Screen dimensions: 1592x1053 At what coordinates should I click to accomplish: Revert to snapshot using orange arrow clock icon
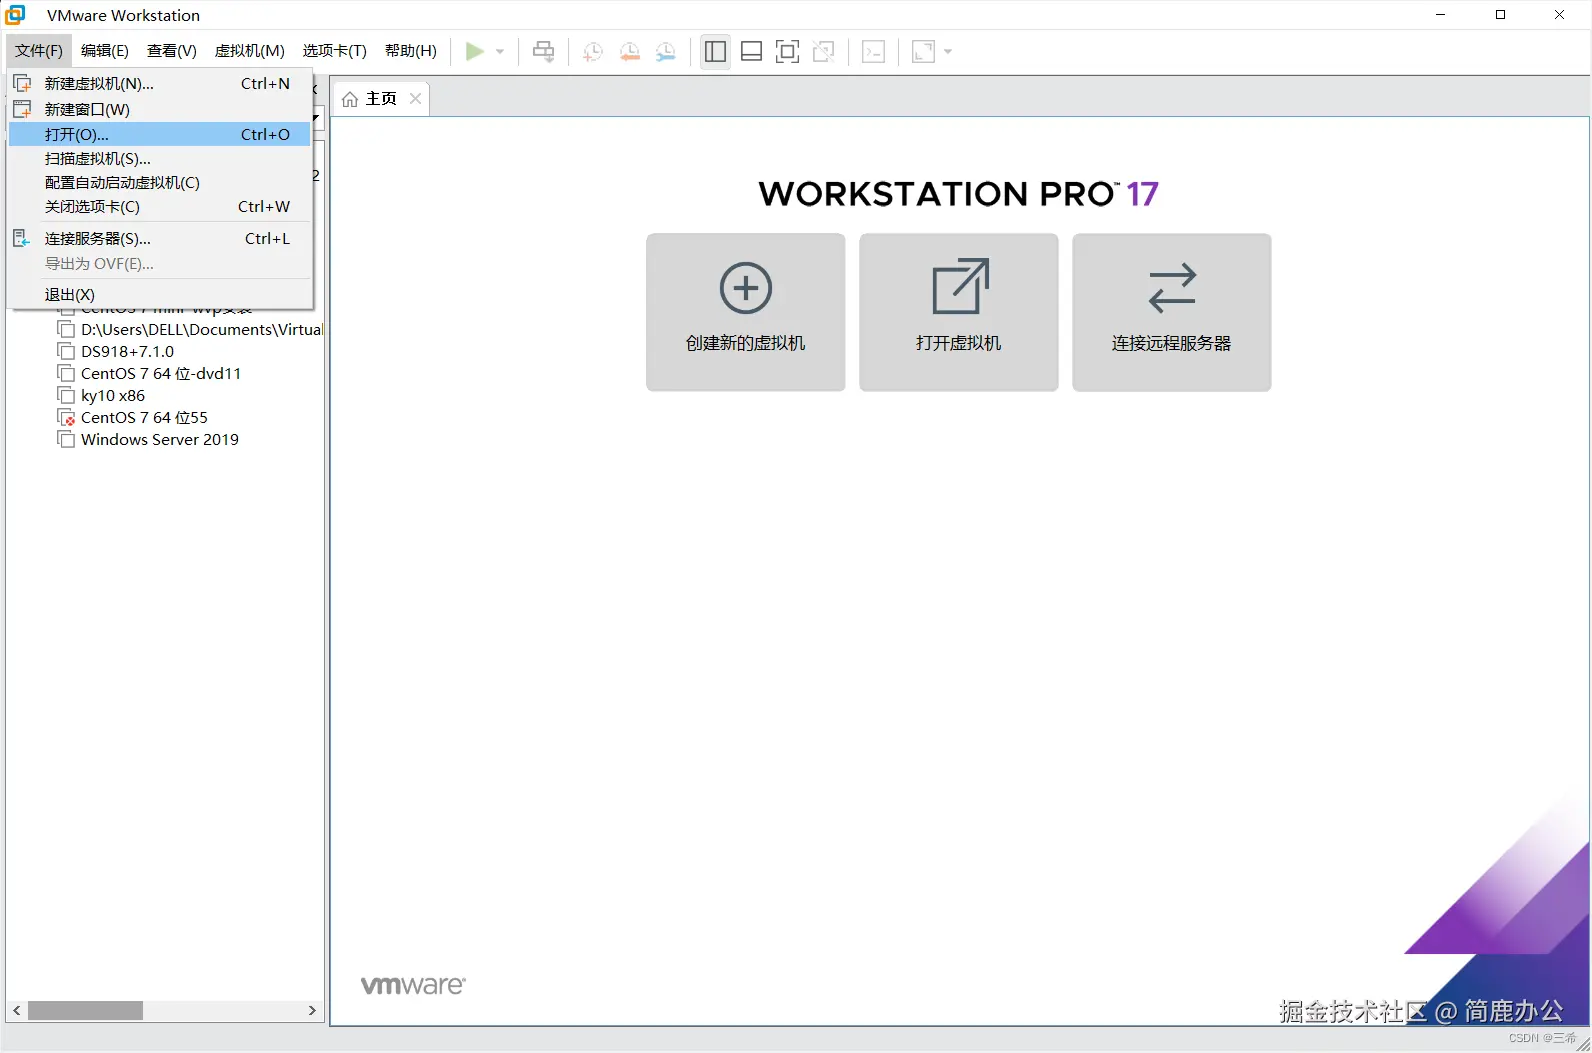pos(629,52)
